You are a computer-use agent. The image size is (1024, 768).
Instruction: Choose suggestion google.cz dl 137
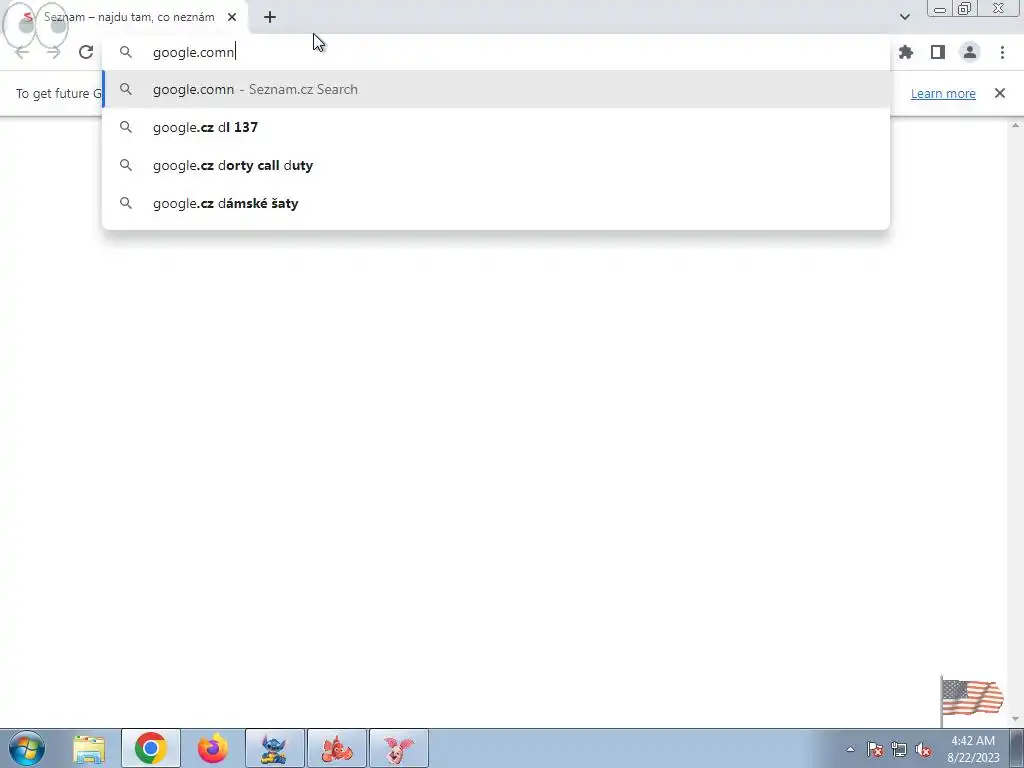click(x=496, y=127)
